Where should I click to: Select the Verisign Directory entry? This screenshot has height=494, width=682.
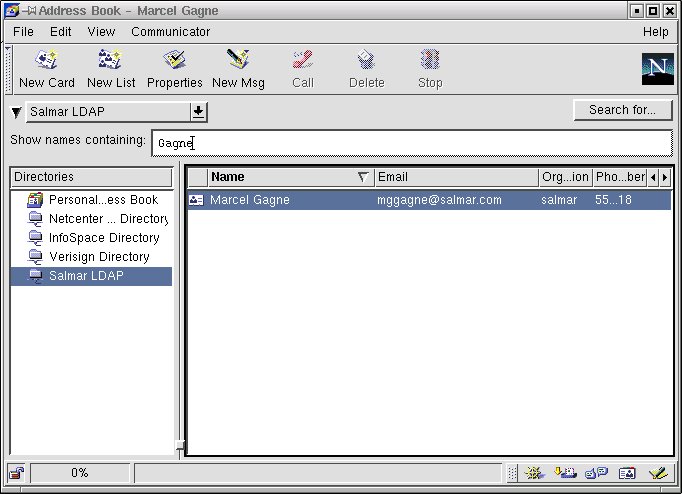click(98, 257)
